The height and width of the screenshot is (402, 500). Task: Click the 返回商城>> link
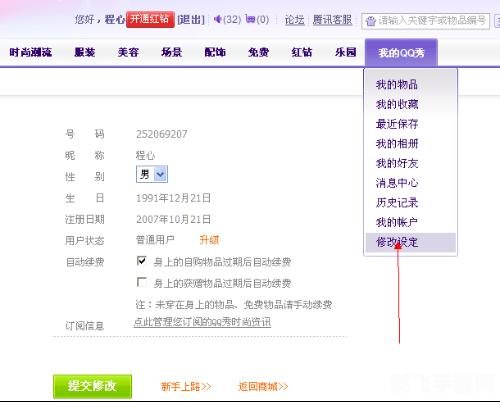tap(263, 387)
